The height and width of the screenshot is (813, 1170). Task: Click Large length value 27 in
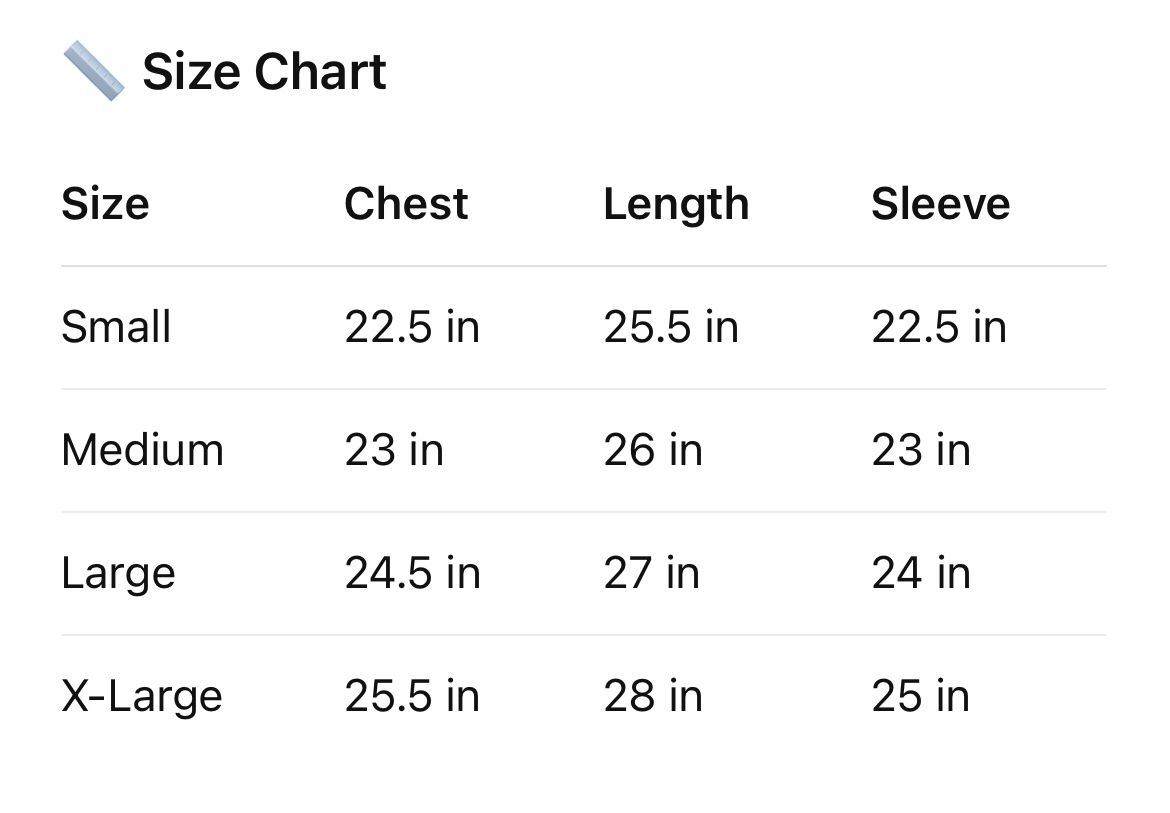click(651, 573)
